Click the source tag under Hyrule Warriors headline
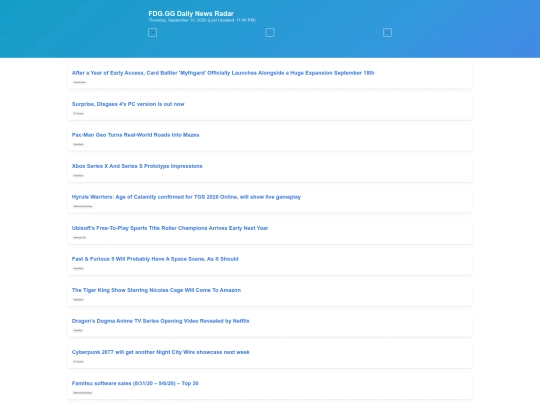Screen dimensions: 540x405 coord(83,206)
